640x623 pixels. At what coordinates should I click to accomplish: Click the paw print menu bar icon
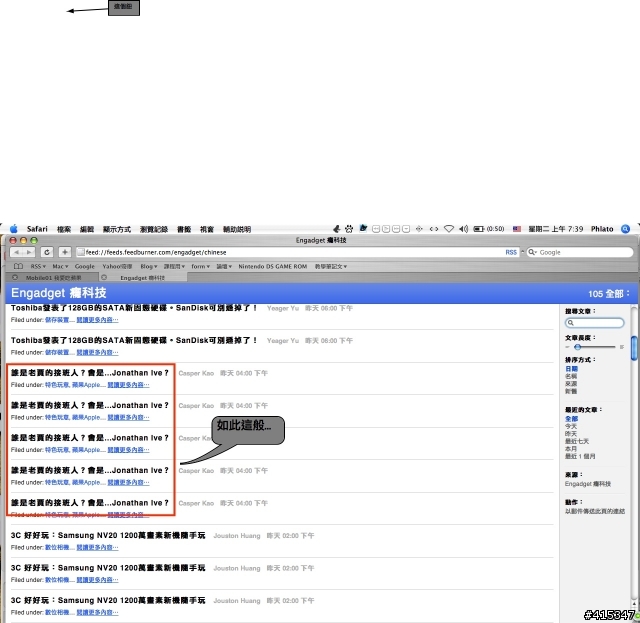(349, 229)
